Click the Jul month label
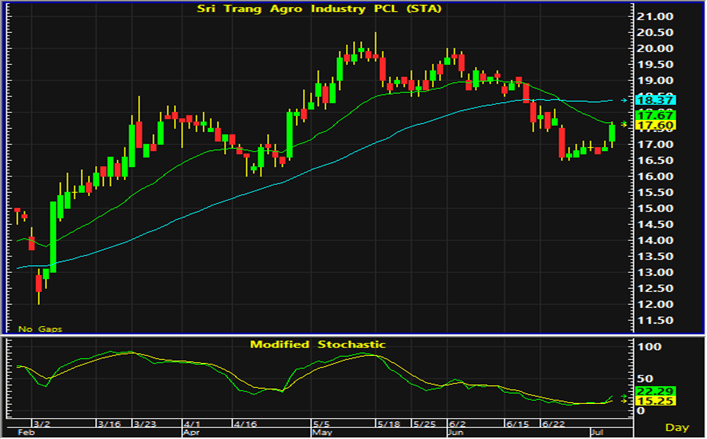 (597, 433)
